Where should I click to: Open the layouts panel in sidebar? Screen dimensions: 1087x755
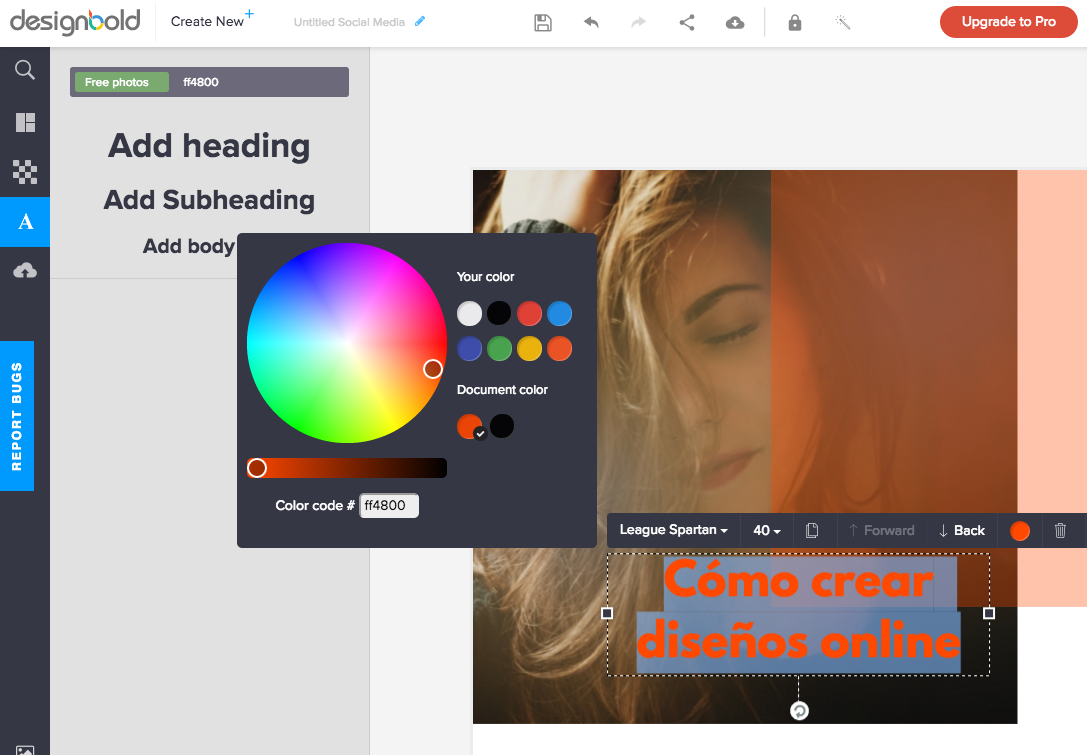click(x=25, y=123)
